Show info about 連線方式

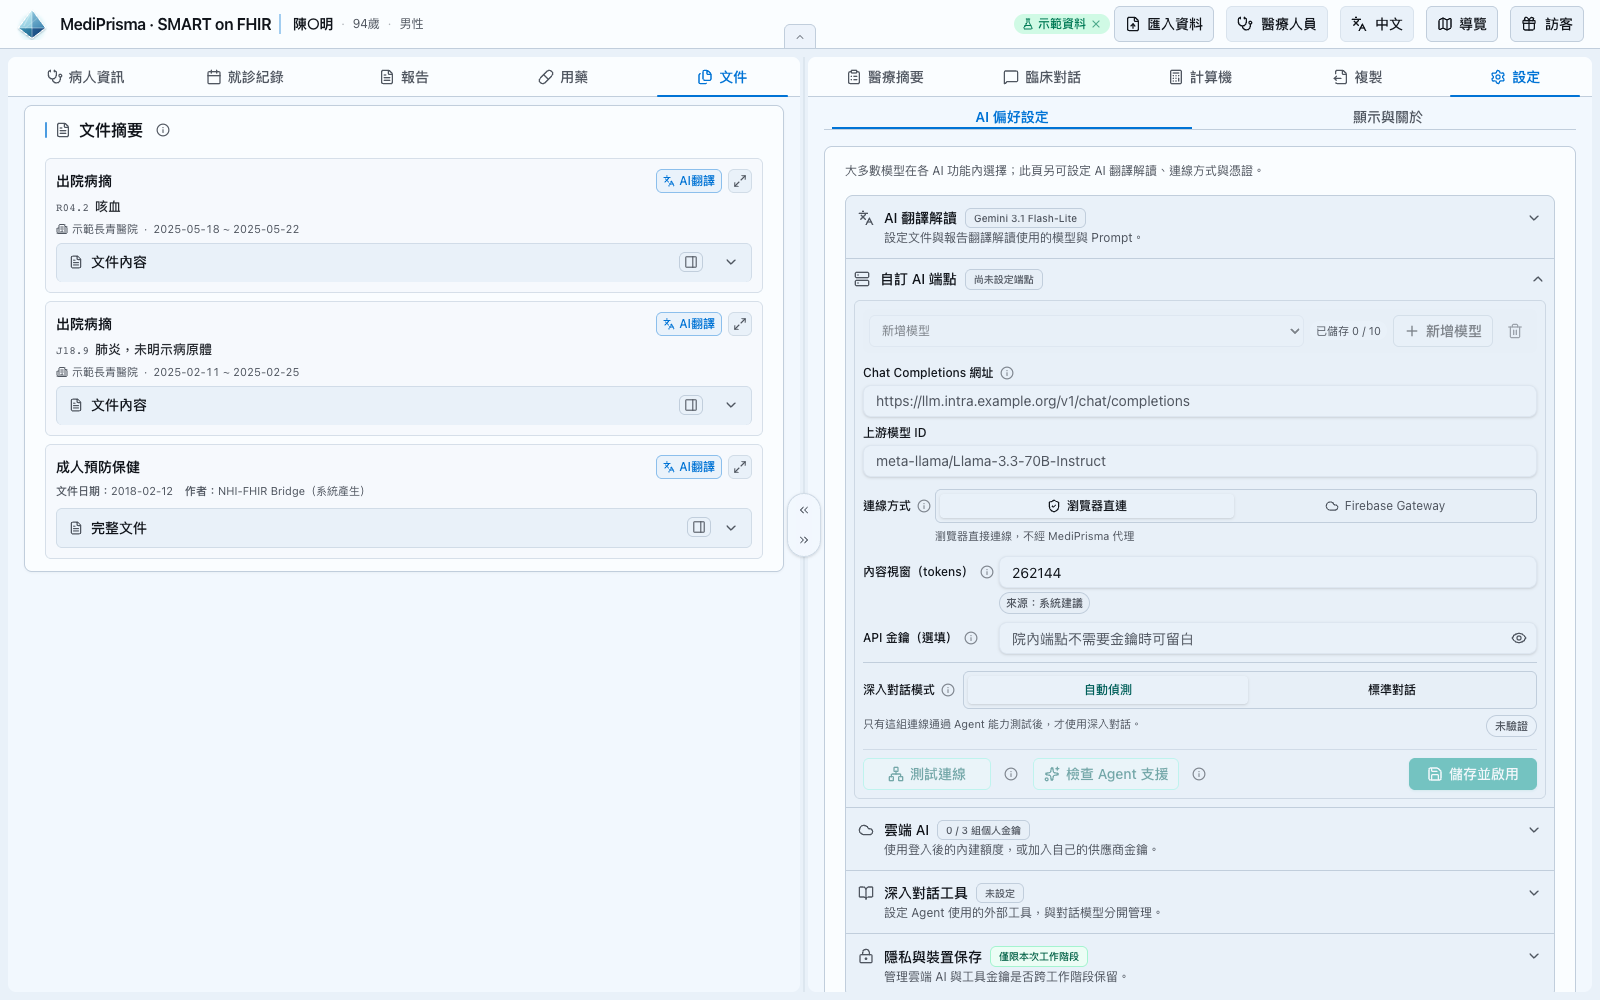tap(924, 506)
